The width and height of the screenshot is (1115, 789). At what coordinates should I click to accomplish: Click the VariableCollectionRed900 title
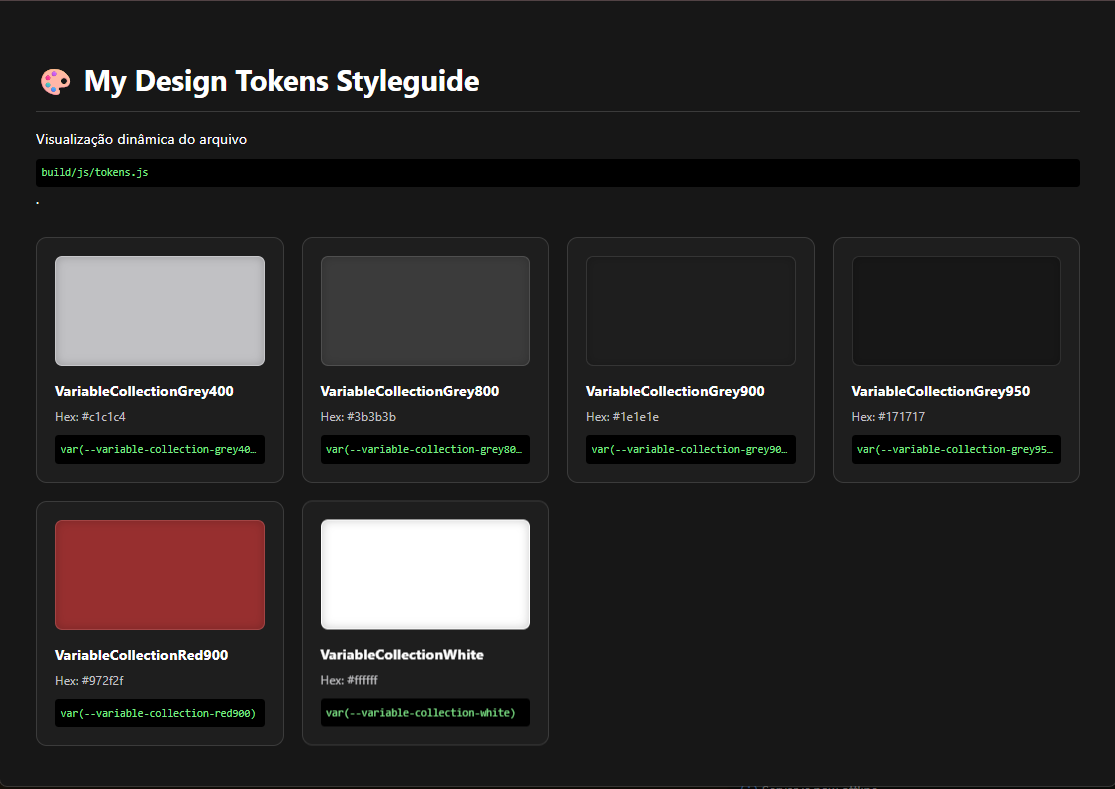tap(142, 655)
